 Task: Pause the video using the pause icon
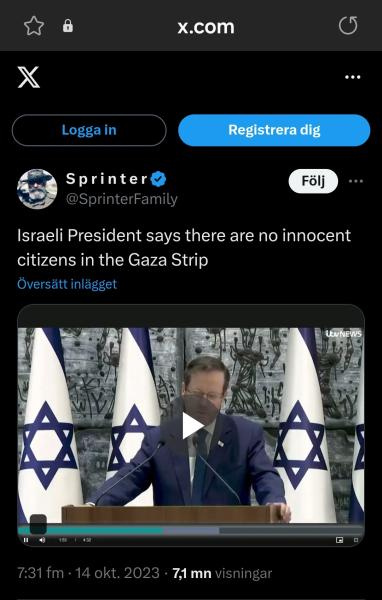[x=26, y=540]
